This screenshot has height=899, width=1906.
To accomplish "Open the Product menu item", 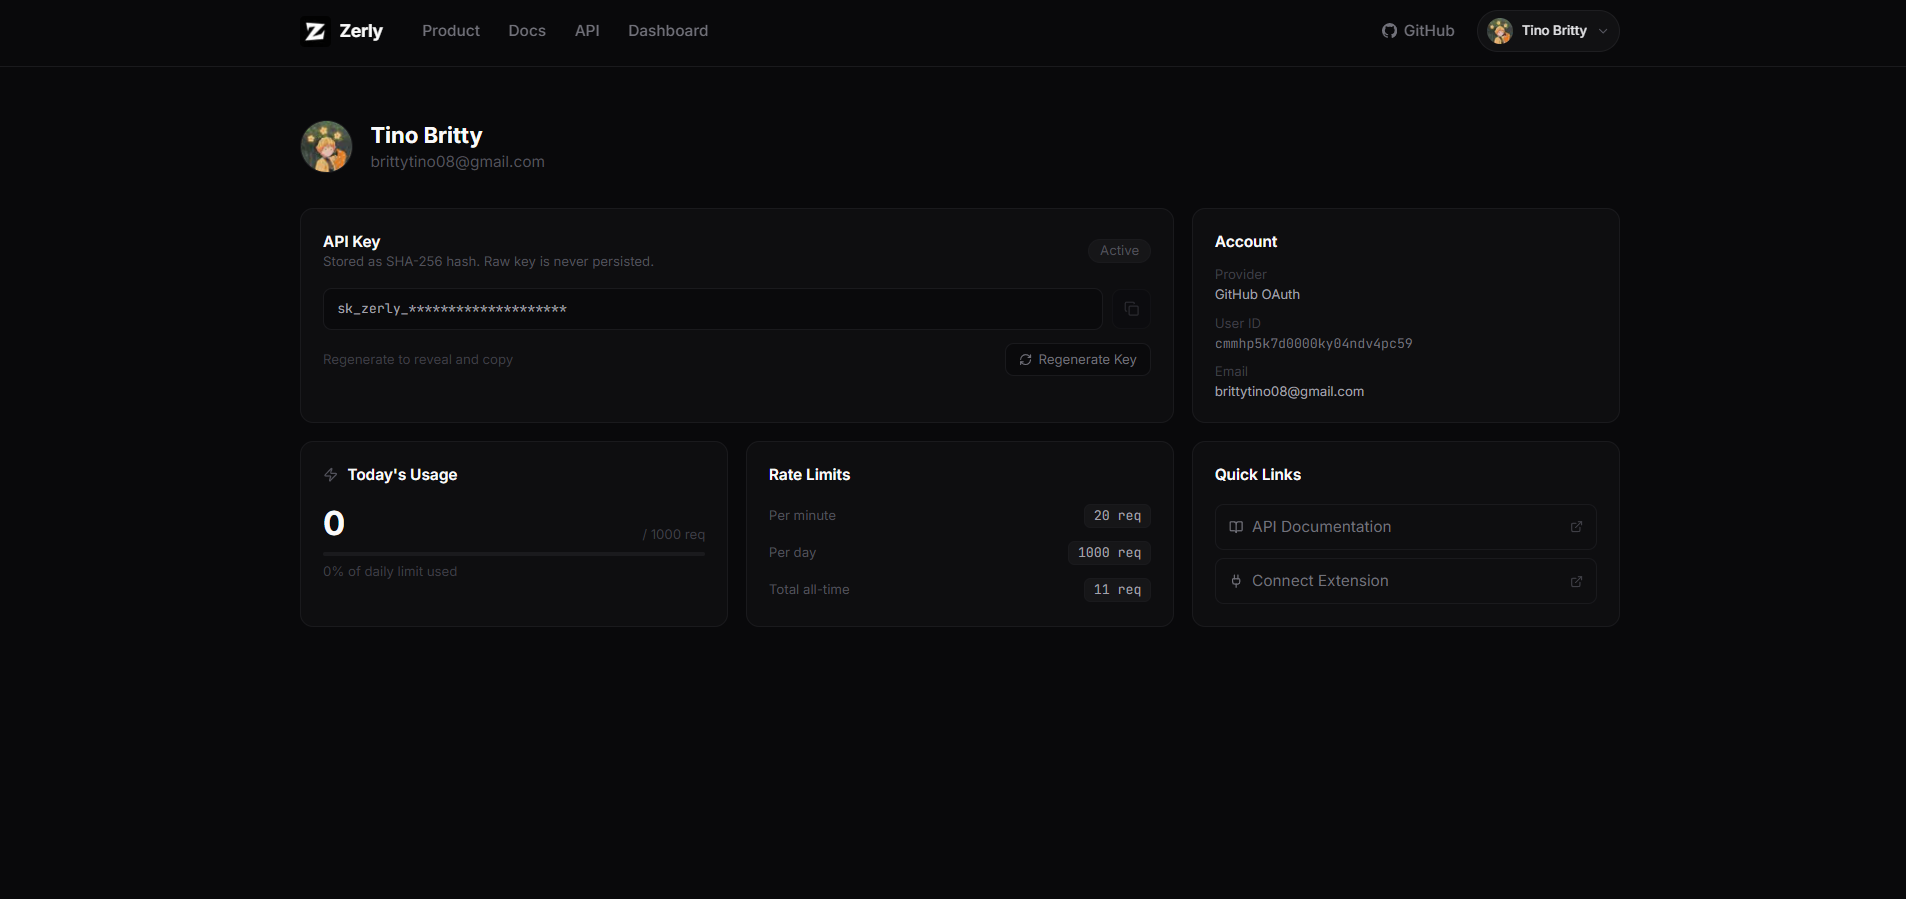I will click(x=451, y=31).
